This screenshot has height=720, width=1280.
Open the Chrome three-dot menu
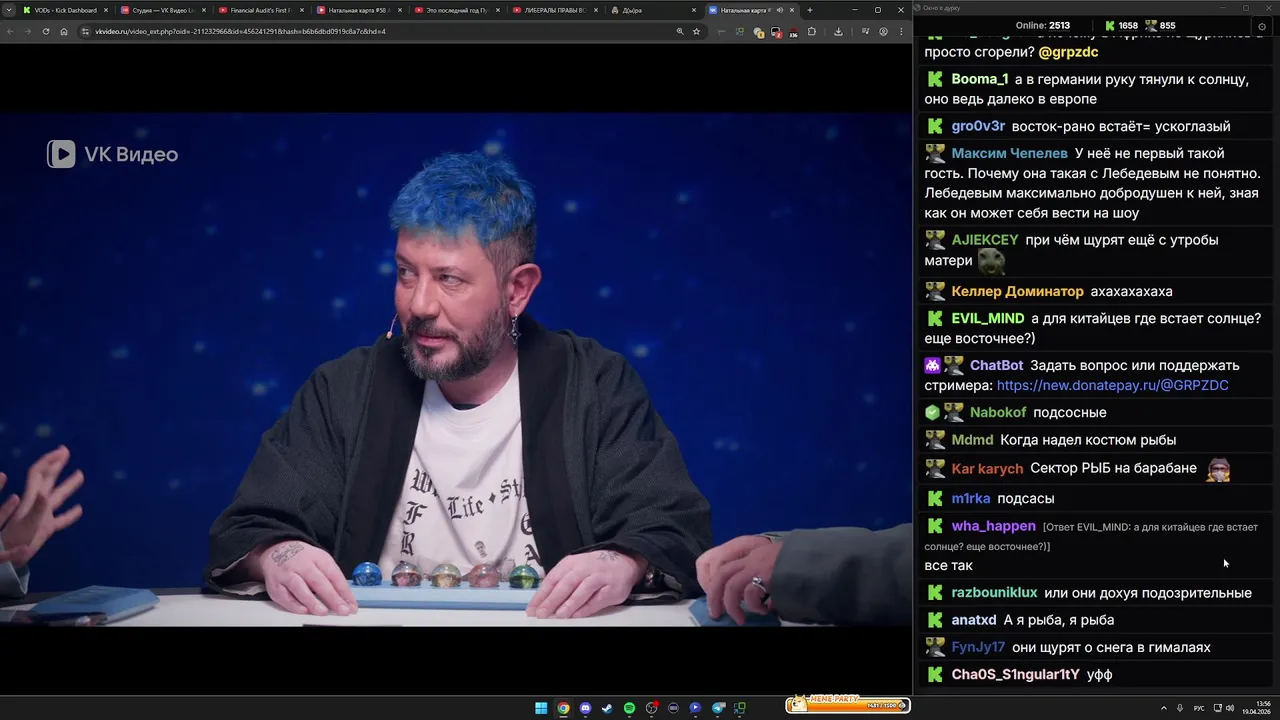coord(900,31)
